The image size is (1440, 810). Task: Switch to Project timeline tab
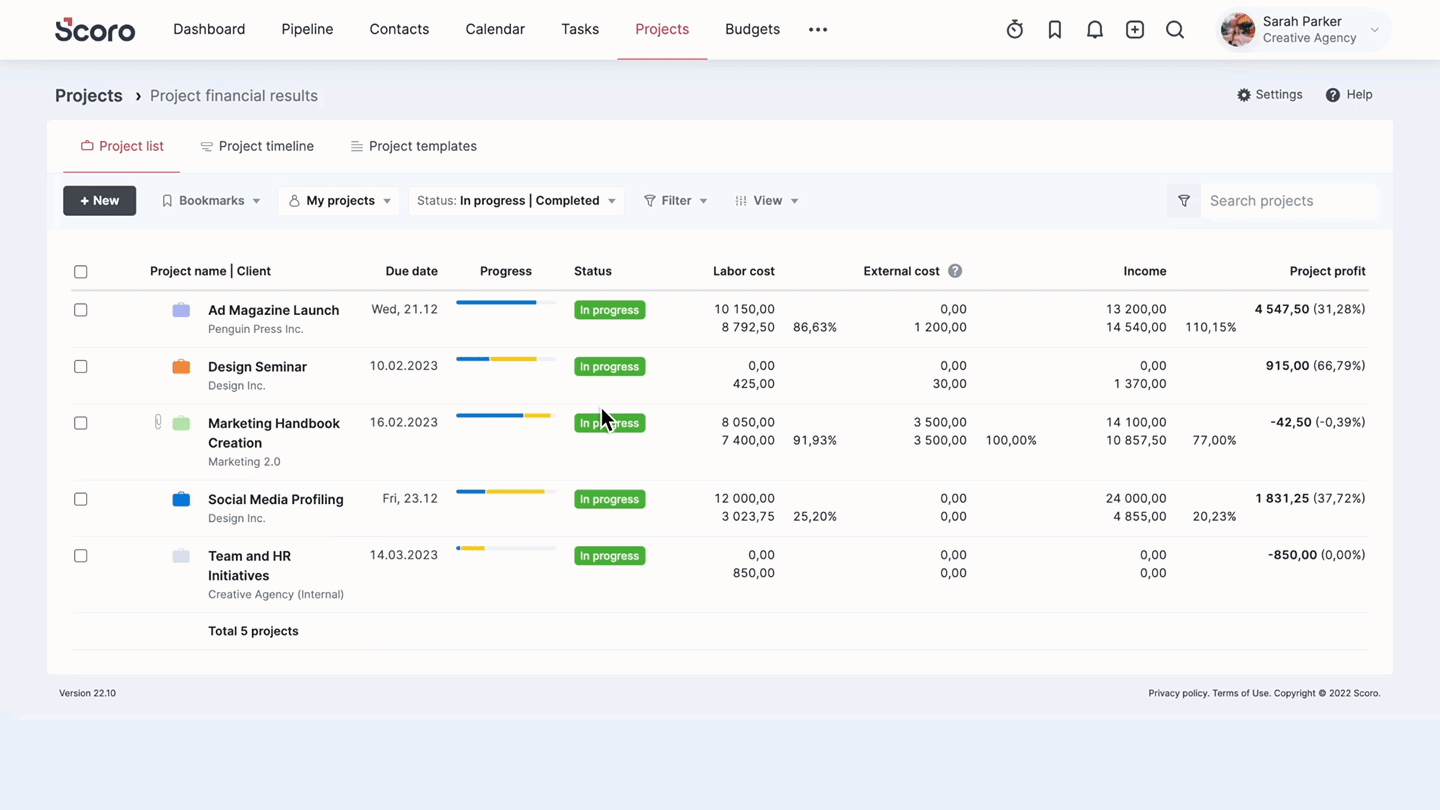pos(257,146)
